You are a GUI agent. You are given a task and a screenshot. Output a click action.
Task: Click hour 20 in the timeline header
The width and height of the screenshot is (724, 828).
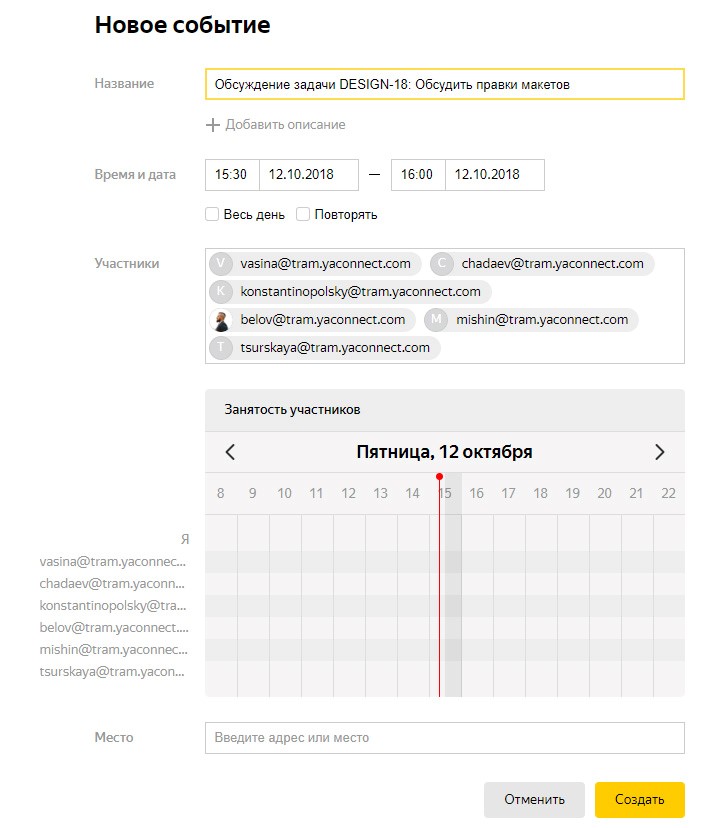(604, 493)
